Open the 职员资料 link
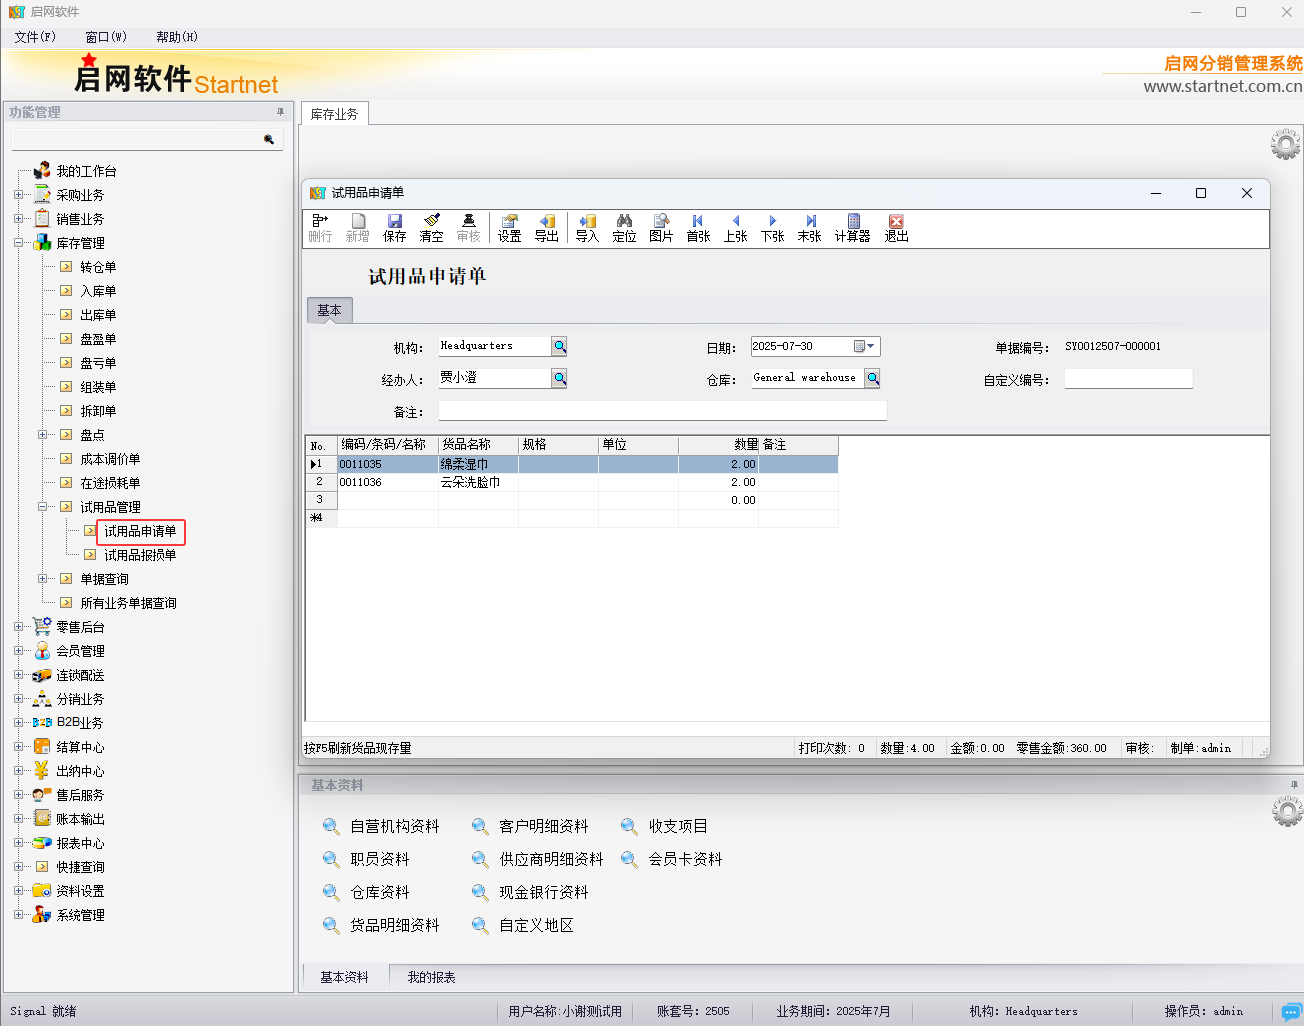 [x=379, y=859]
